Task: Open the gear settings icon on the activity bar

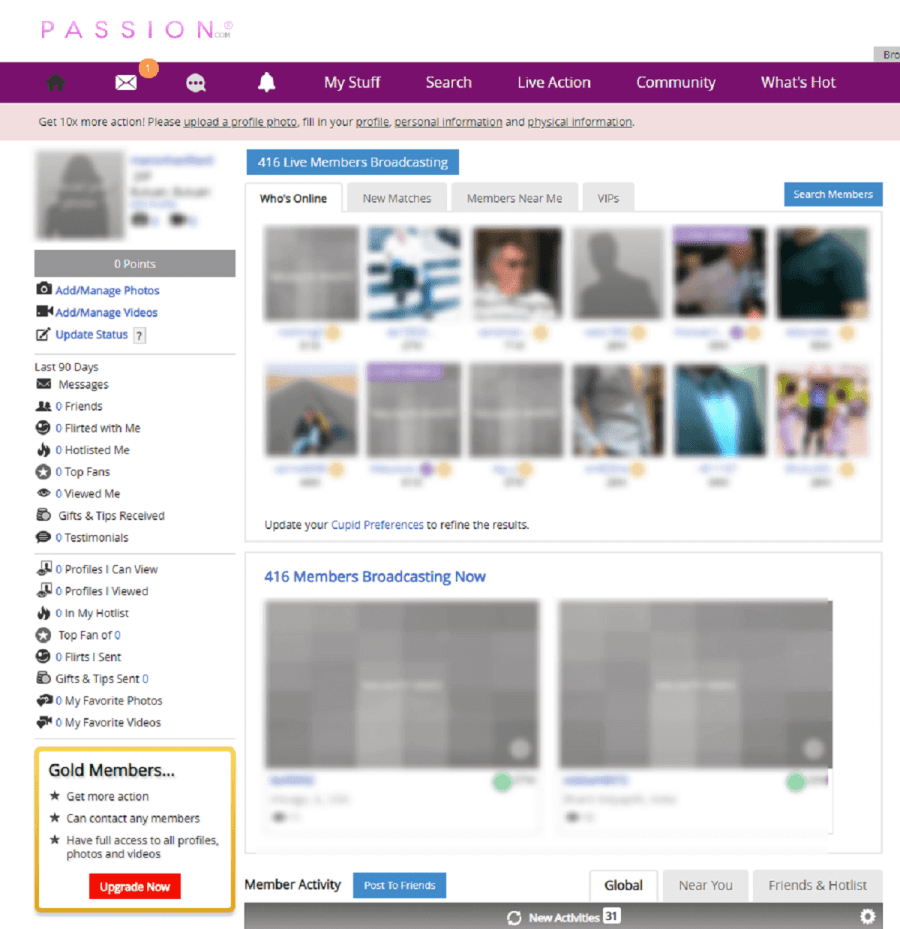Action: [868, 916]
